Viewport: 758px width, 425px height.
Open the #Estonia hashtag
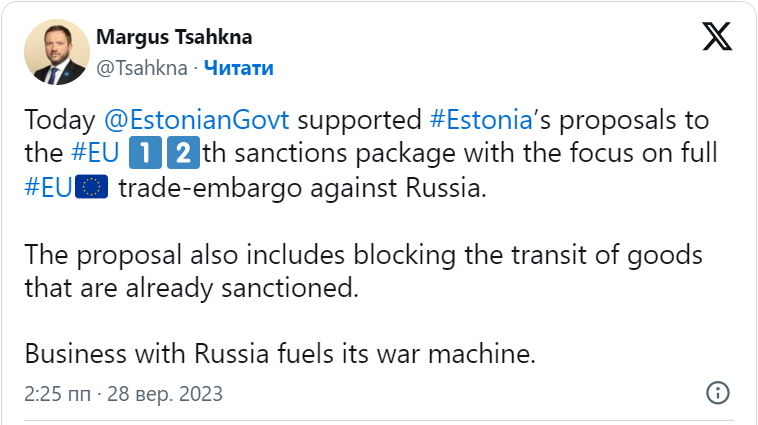[x=481, y=120]
